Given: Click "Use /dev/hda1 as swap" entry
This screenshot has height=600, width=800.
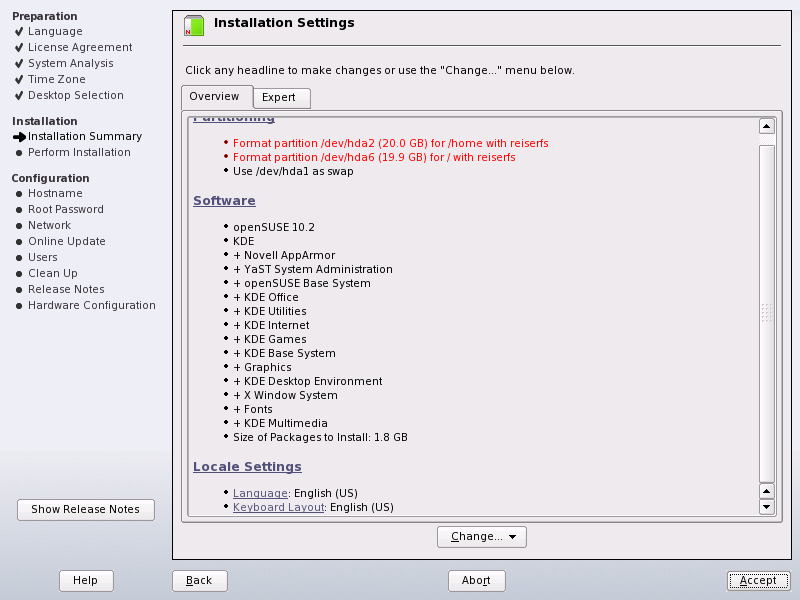Looking at the screenshot, I should pyautogui.click(x=293, y=171).
